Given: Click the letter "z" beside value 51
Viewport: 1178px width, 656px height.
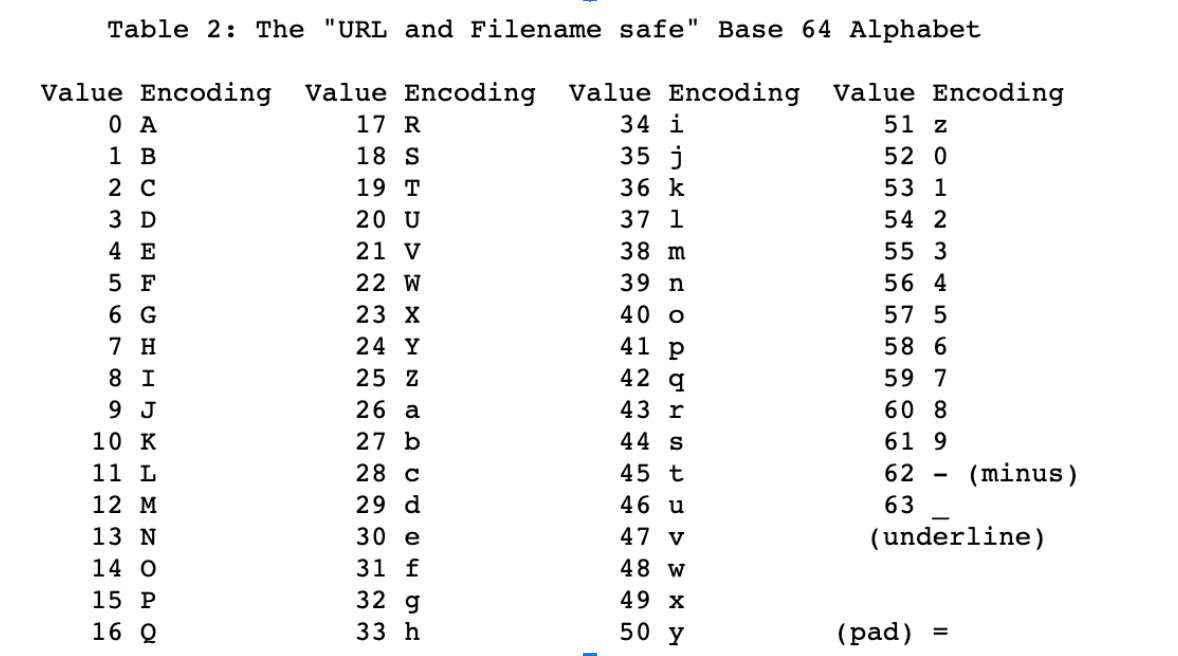Looking at the screenshot, I should click(x=940, y=125).
